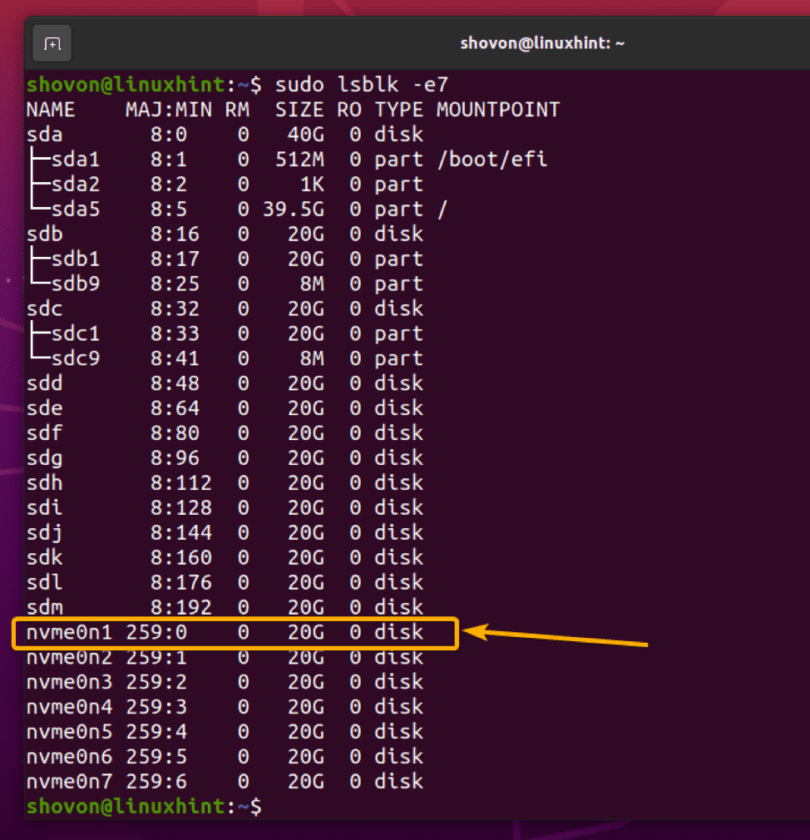
Task: Select the sda disk entry
Action: (43, 134)
